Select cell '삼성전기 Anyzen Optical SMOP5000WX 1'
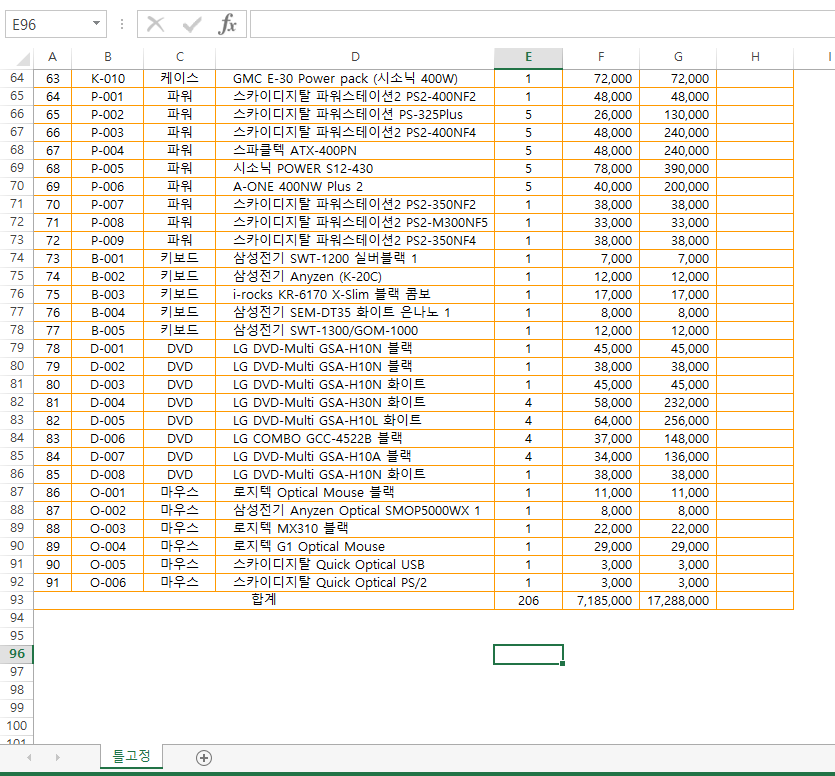This screenshot has height=776, width=835. coord(355,511)
